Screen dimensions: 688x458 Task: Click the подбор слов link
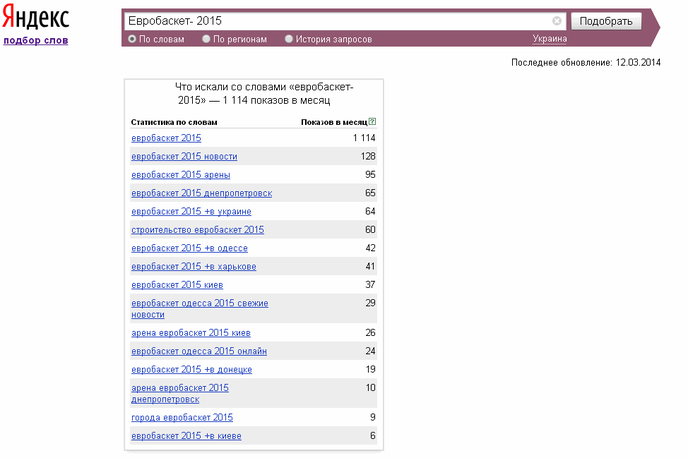pyautogui.click(x=36, y=41)
